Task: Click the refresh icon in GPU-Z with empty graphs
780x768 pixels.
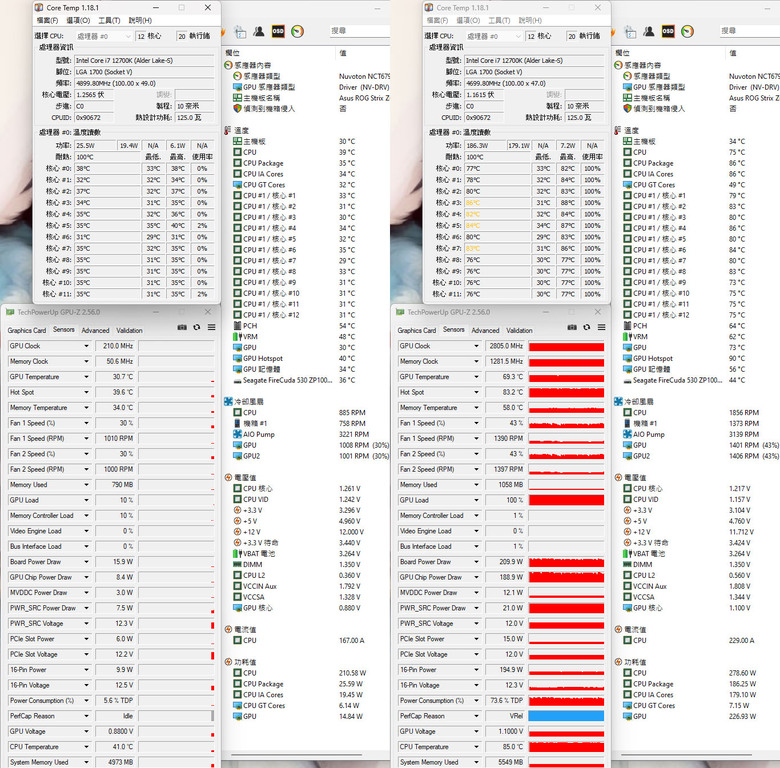Action: click(197, 327)
